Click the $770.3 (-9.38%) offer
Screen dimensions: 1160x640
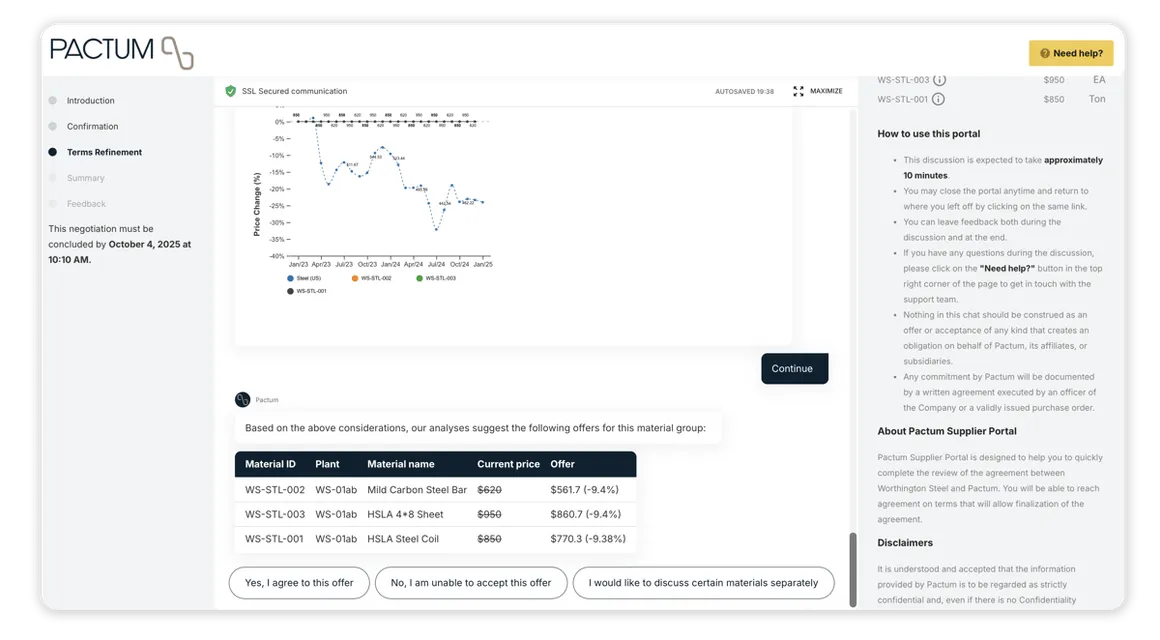click(x=588, y=539)
